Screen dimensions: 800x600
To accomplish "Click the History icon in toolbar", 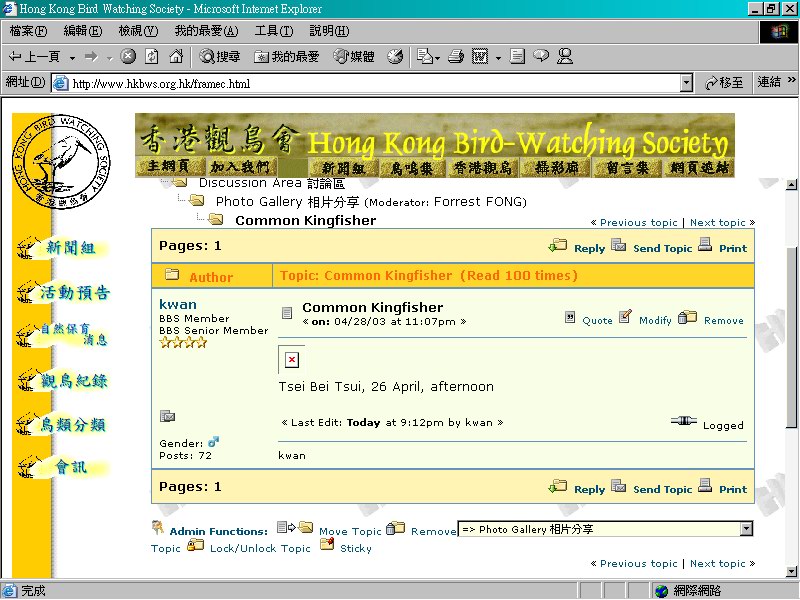I will point(395,56).
